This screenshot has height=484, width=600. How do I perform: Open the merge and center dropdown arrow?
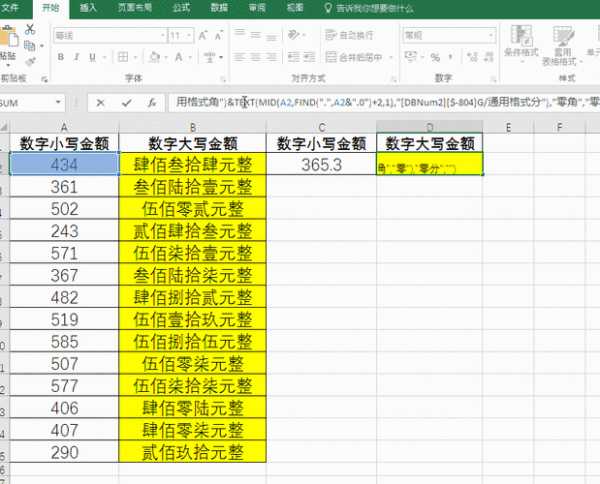click(391, 57)
